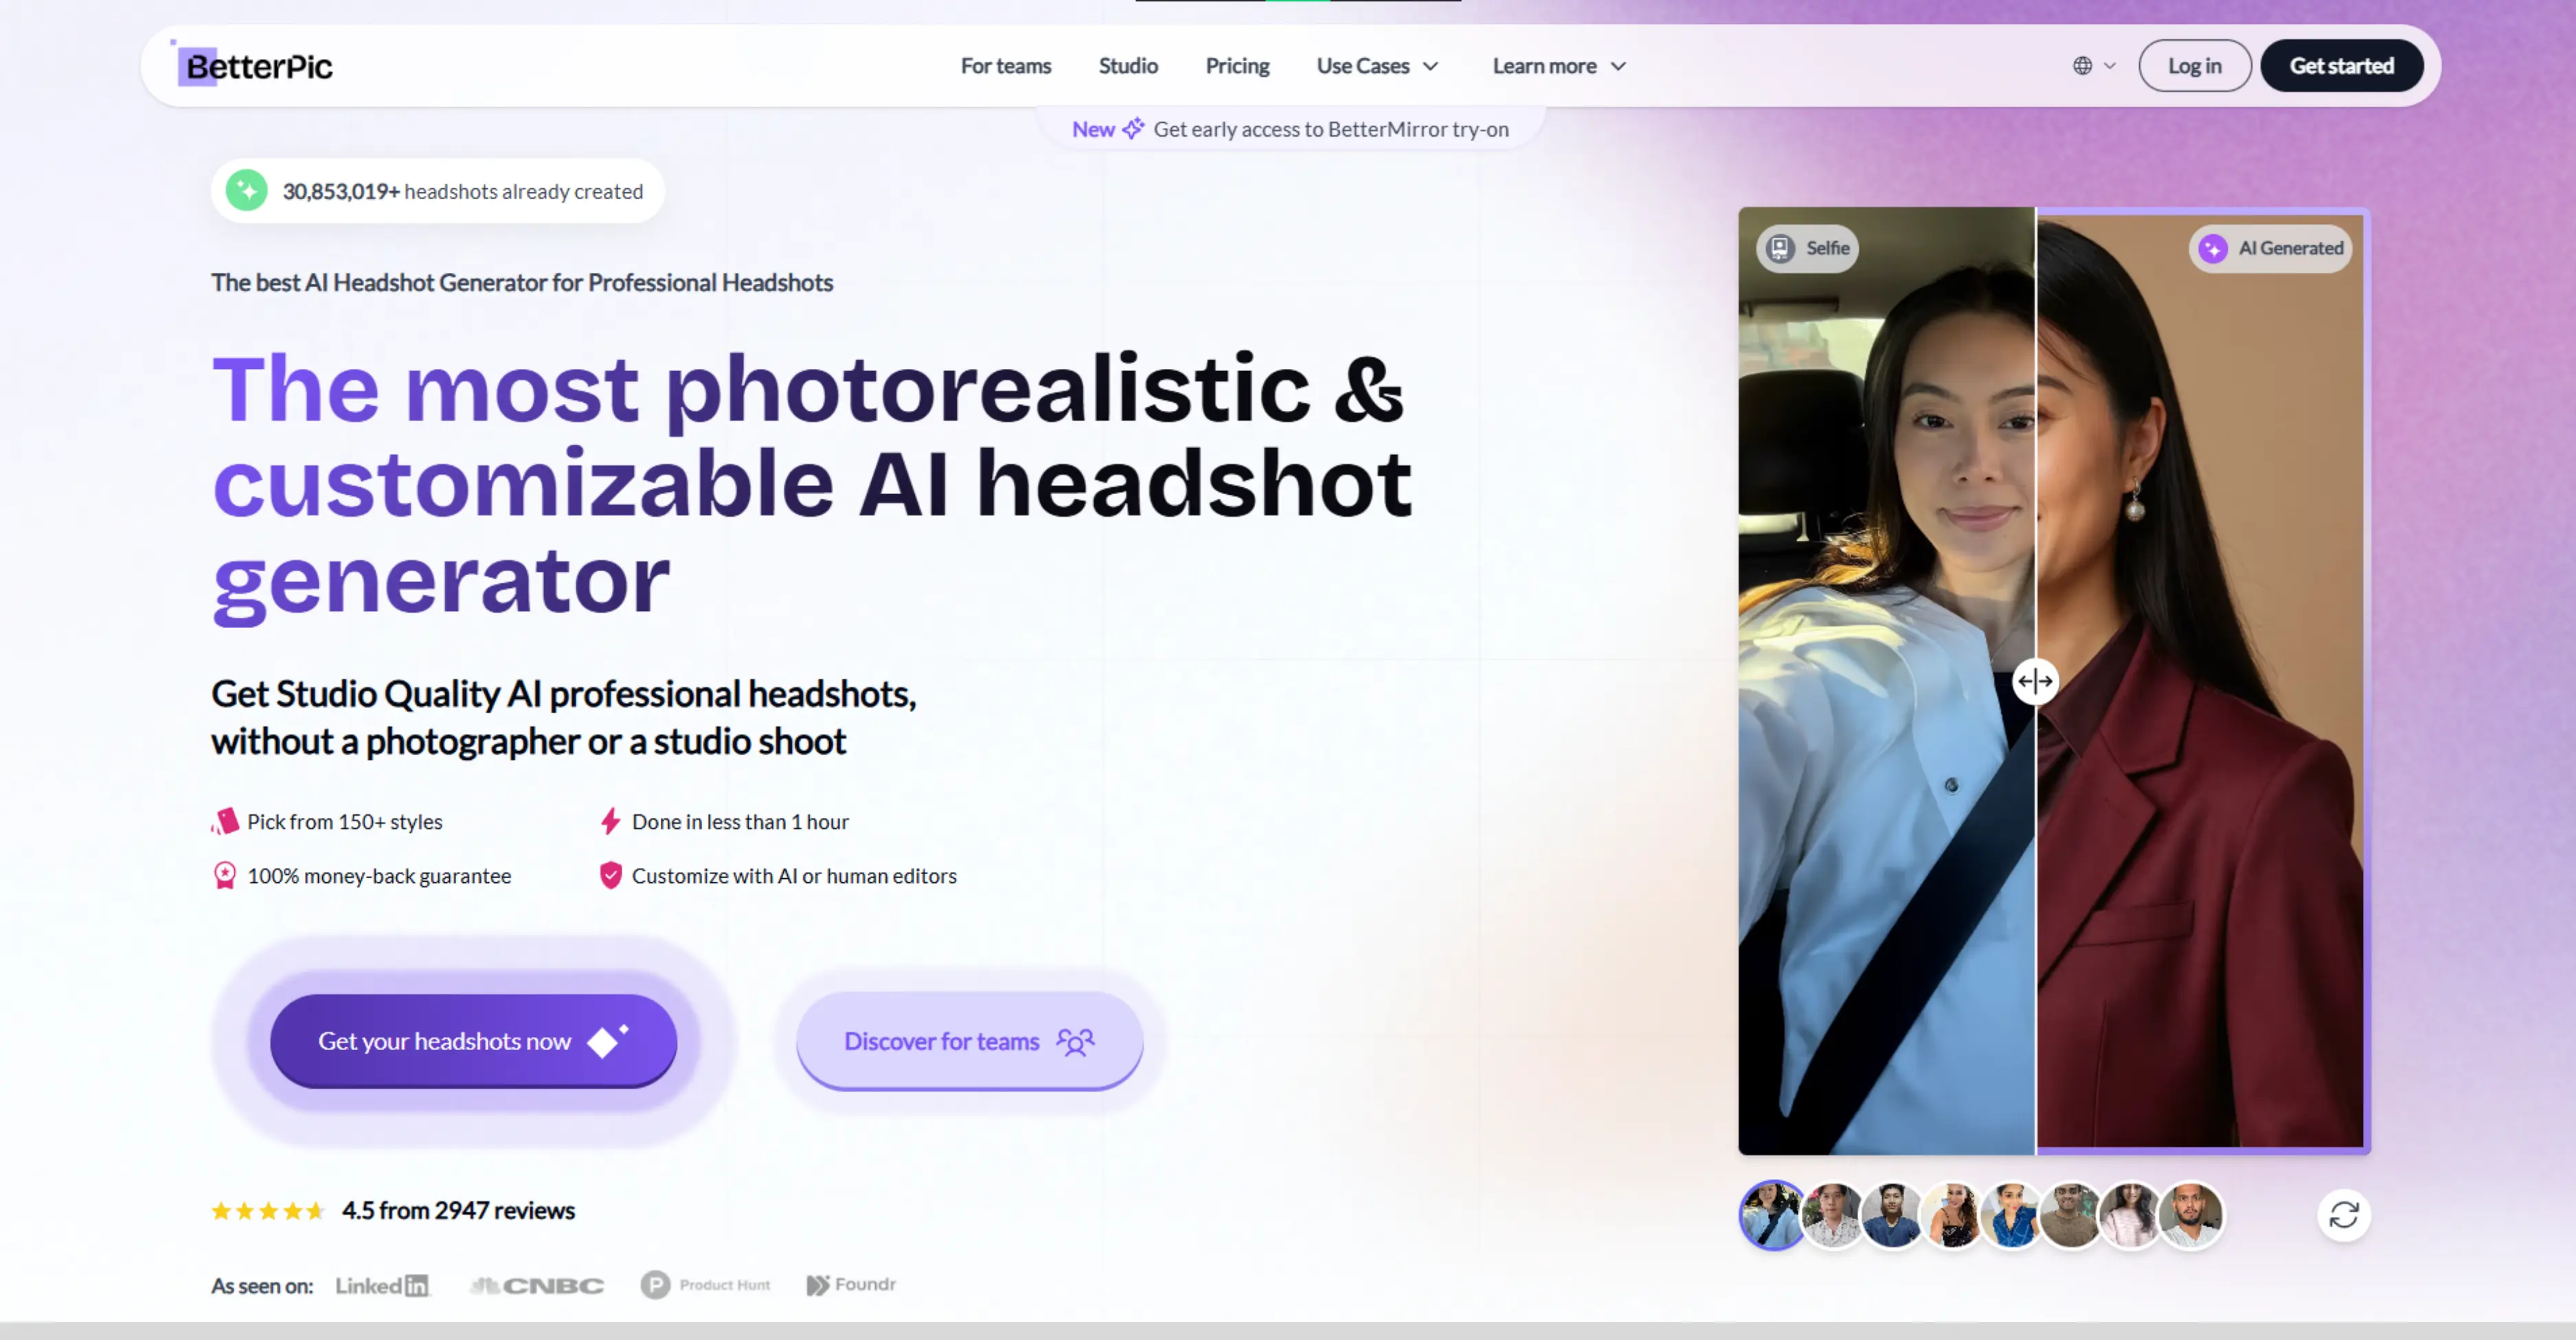The height and width of the screenshot is (1340, 2576).
Task: Click the refresh examples icon
Action: tap(2344, 1215)
